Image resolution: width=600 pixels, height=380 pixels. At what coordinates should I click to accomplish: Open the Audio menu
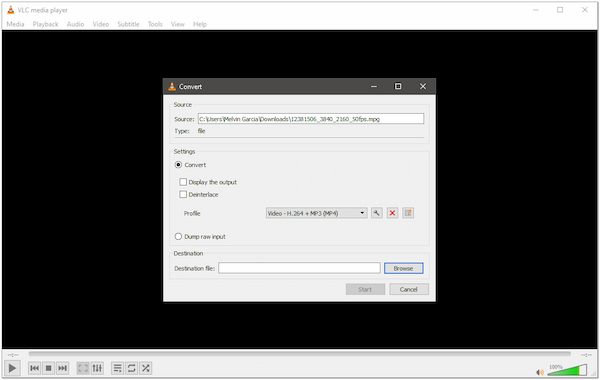(x=75, y=24)
